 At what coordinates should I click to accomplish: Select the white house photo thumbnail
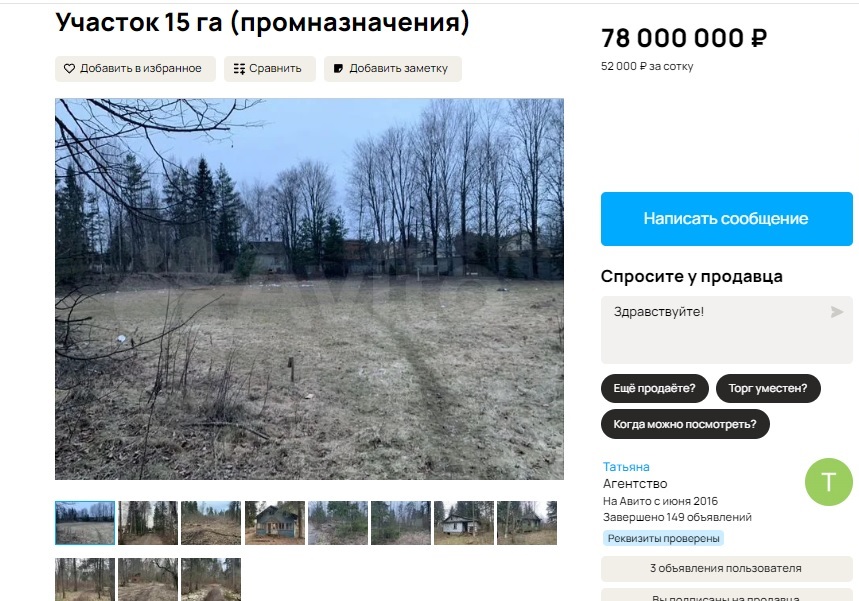(x=463, y=523)
